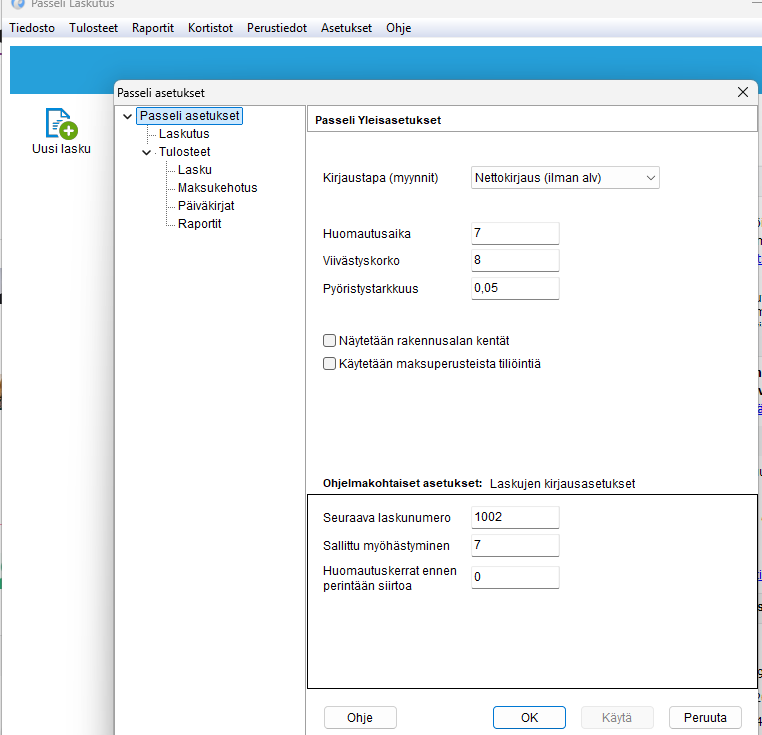The width and height of the screenshot is (762, 735).
Task: Open the Asetukset menu
Action: pyautogui.click(x=346, y=28)
